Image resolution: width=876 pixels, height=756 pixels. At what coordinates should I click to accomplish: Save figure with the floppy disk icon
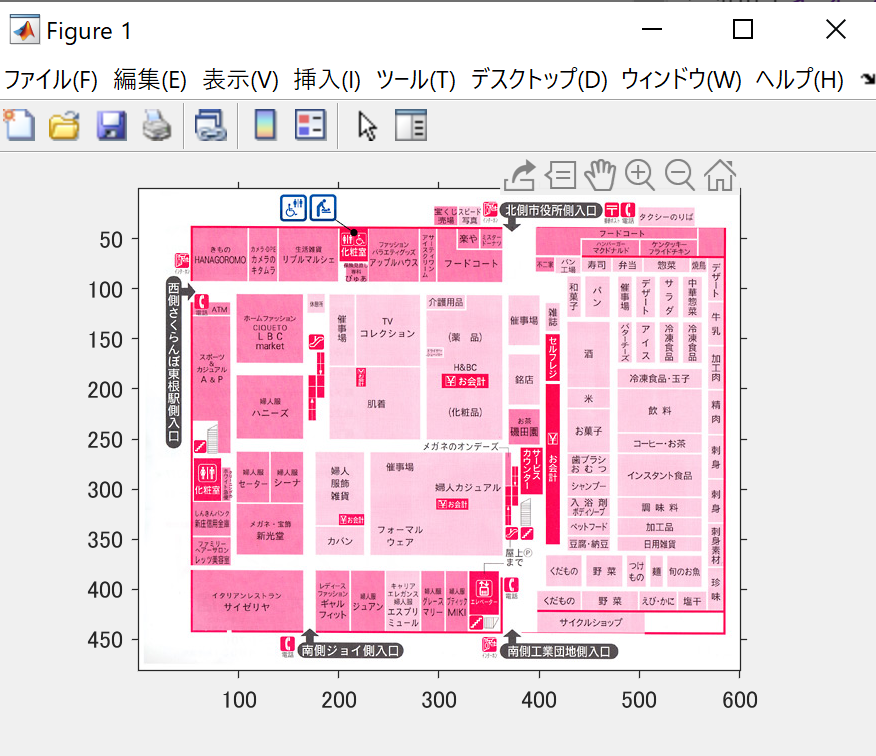click(x=111, y=125)
